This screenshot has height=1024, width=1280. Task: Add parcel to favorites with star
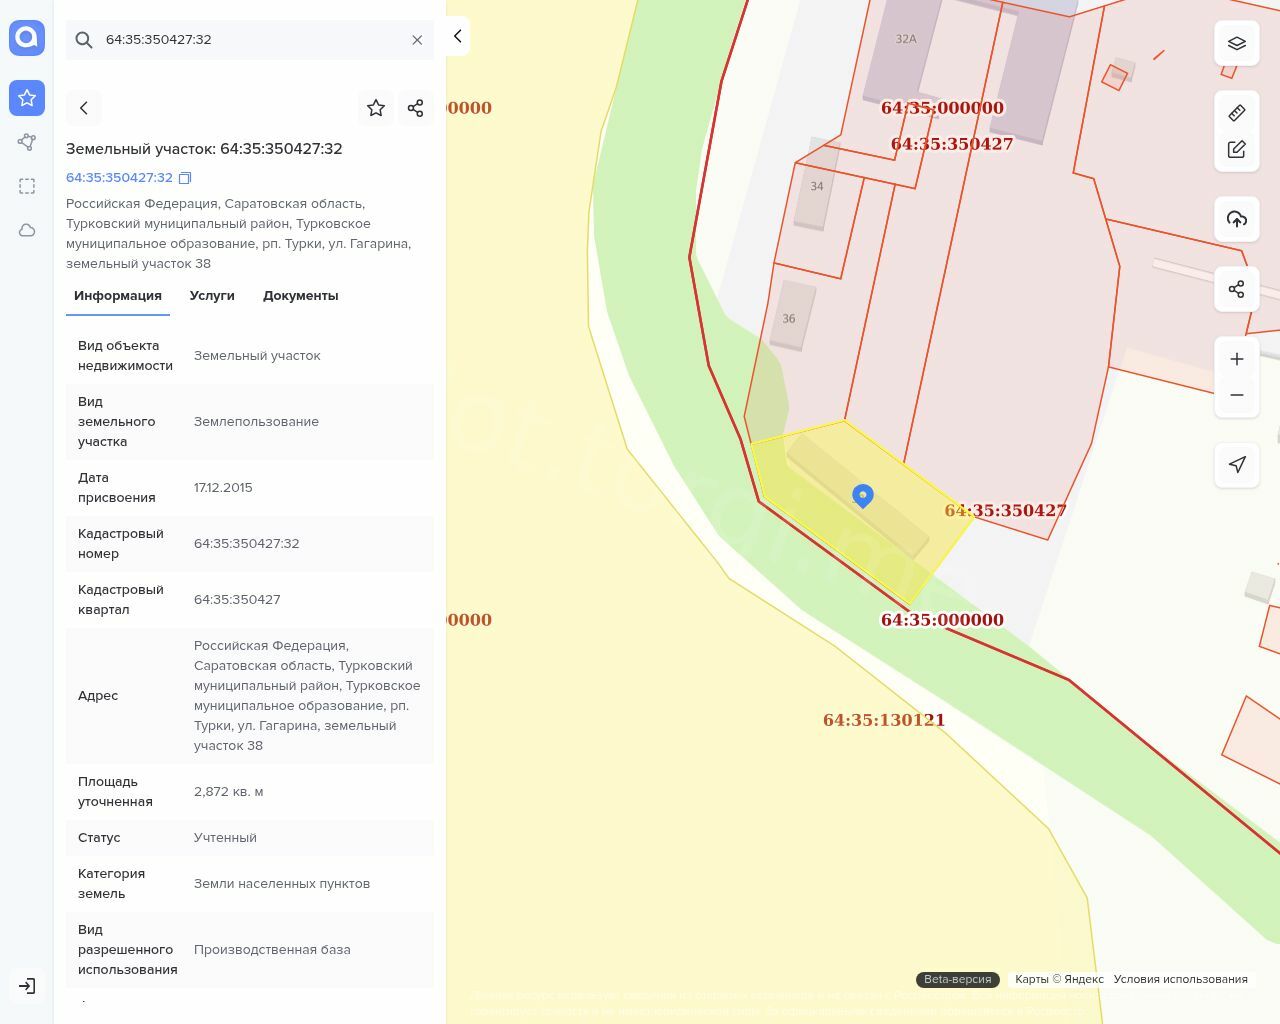376,108
